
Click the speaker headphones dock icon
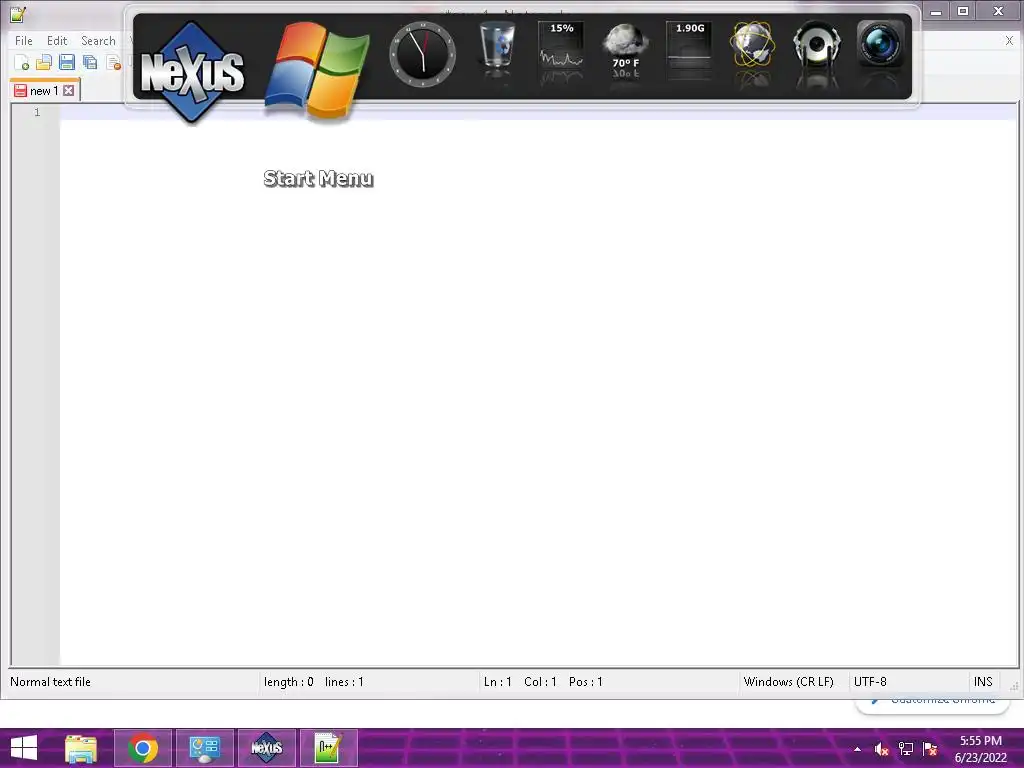(x=816, y=44)
